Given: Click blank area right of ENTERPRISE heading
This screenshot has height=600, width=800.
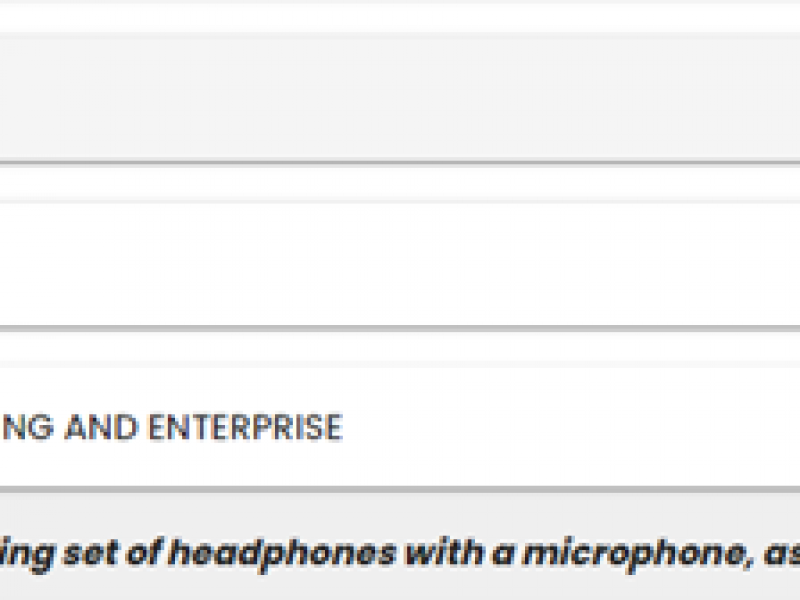Looking at the screenshot, I should (571, 427).
